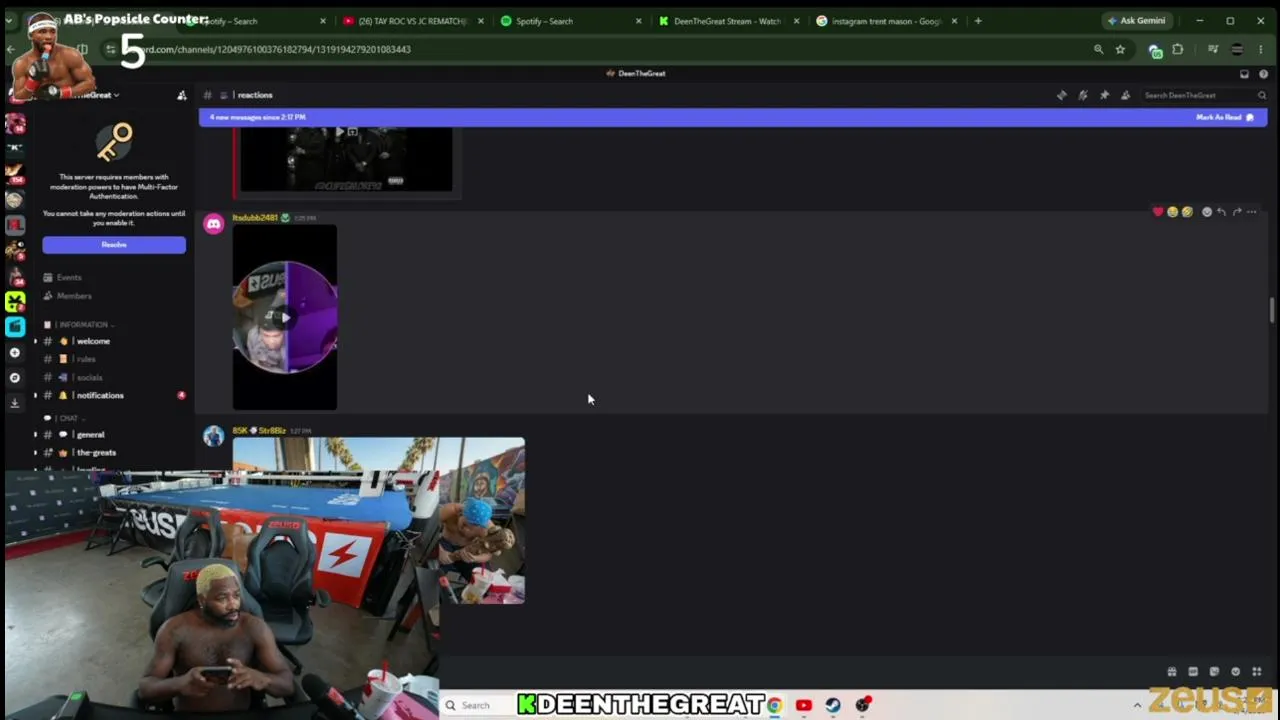Viewport: 1280px width, 720px height.
Task: Play Itsdubb2481's video attachment
Action: tap(285, 318)
